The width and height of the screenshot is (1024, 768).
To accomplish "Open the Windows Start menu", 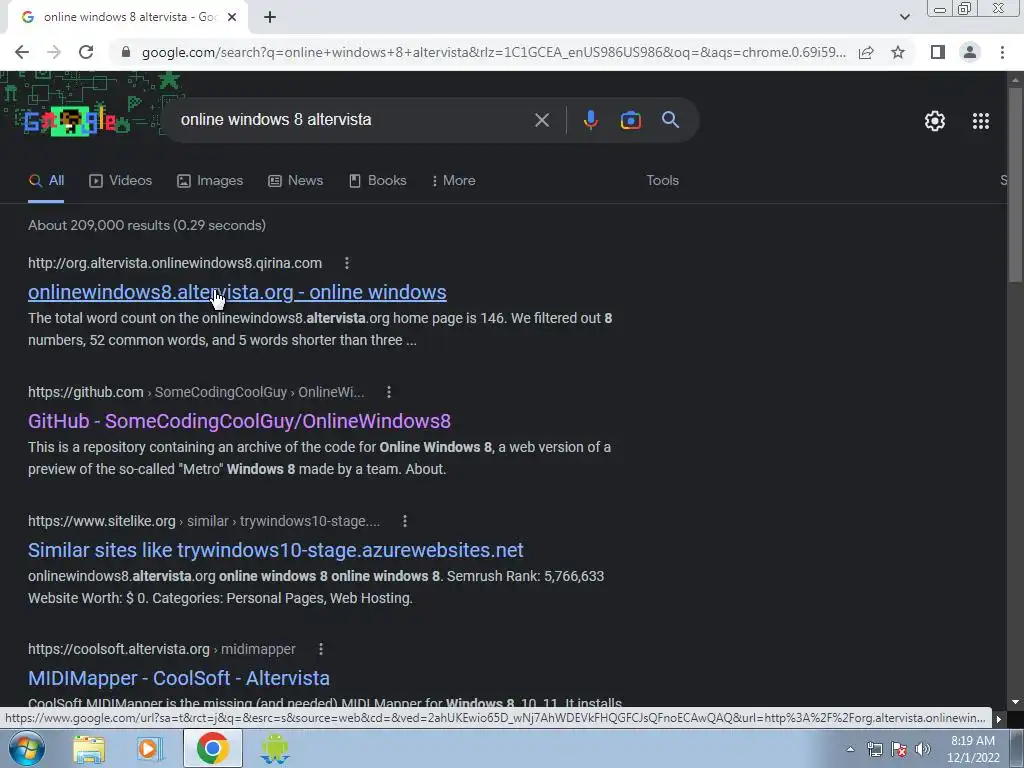I will 27,748.
